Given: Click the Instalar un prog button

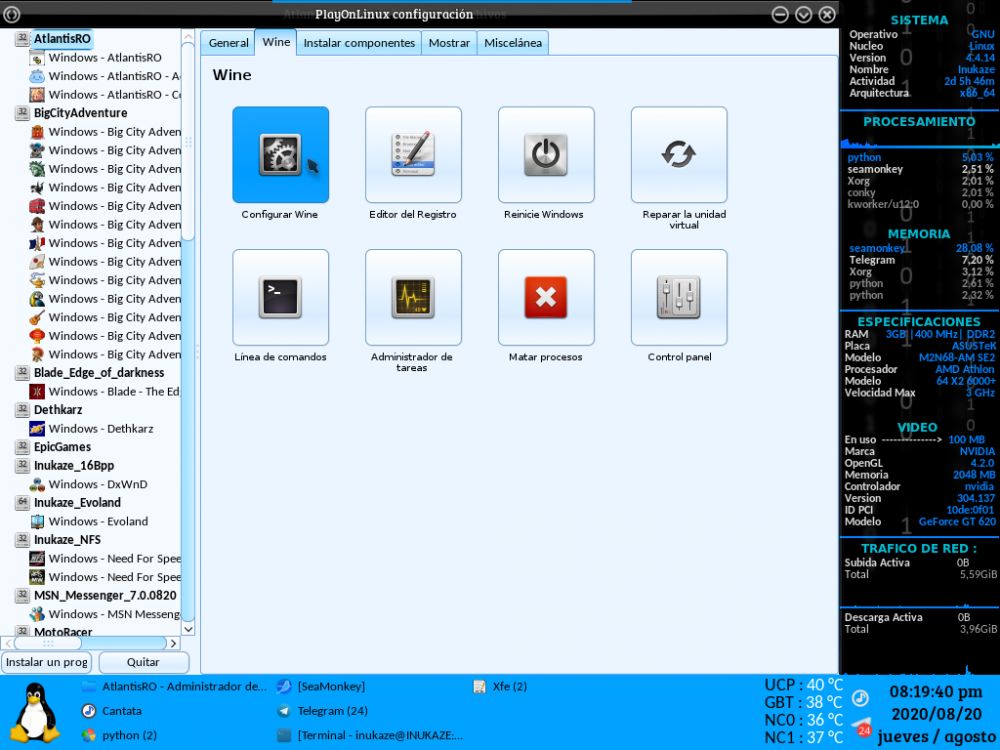Looking at the screenshot, I should click(x=47, y=662).
